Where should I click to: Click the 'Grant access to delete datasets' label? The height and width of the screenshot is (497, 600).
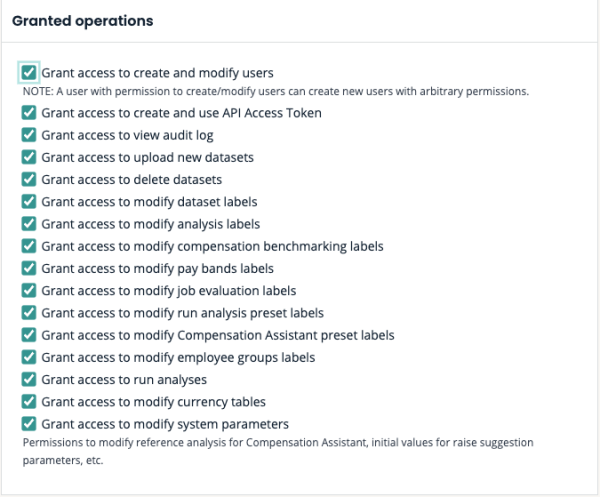click(131, 179)
